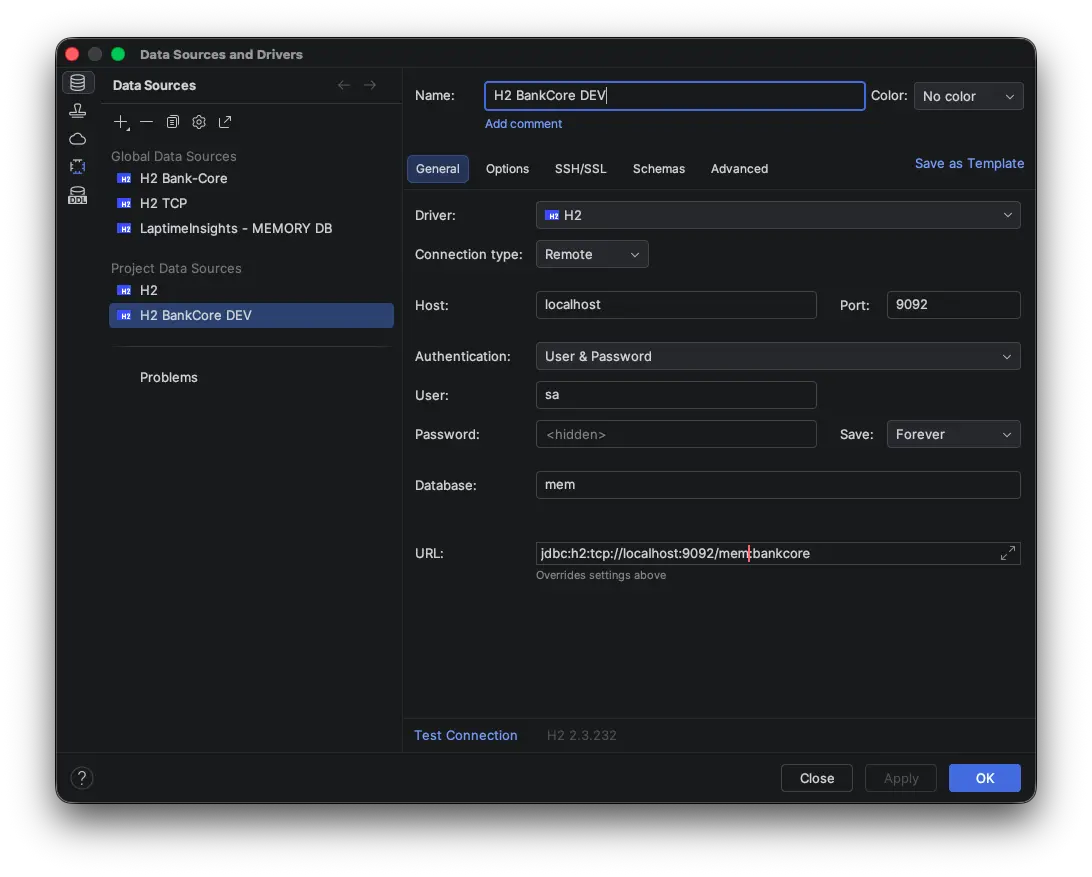Open the password Save dropdown showing Forever
The image size is (1092, 877).
(x=953, y=434)
